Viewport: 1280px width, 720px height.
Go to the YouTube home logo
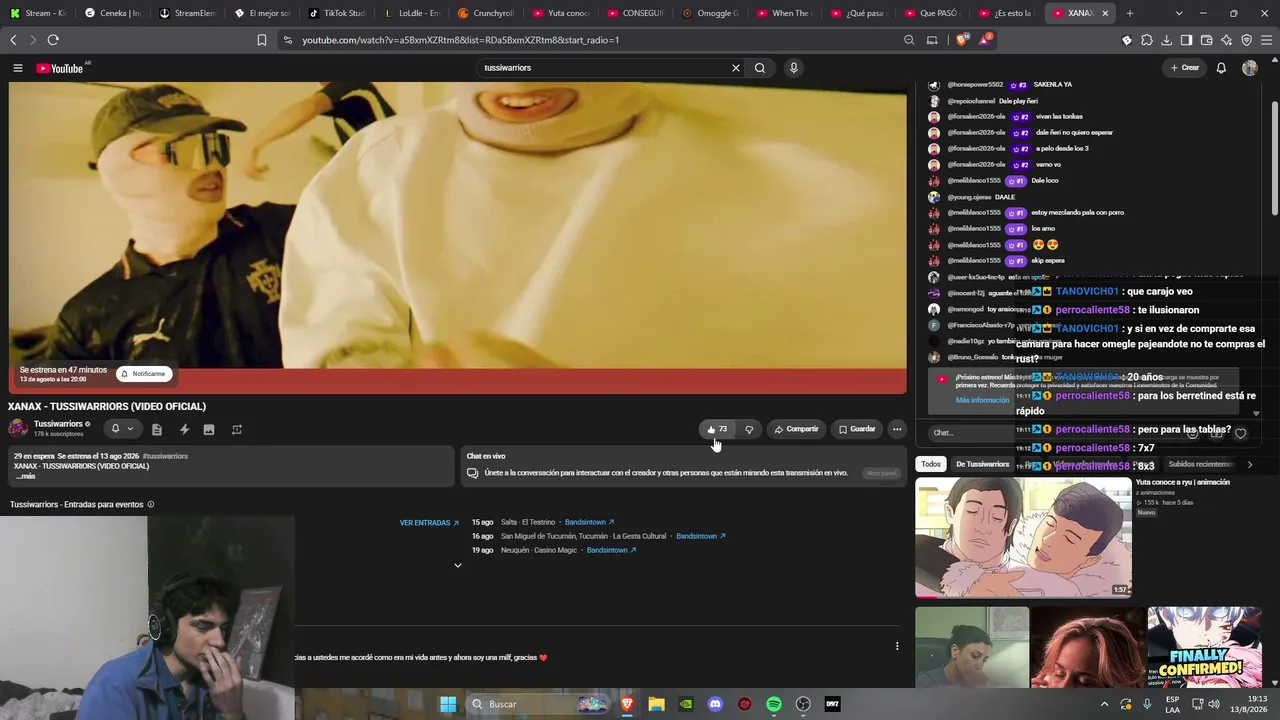click(60, 68)
